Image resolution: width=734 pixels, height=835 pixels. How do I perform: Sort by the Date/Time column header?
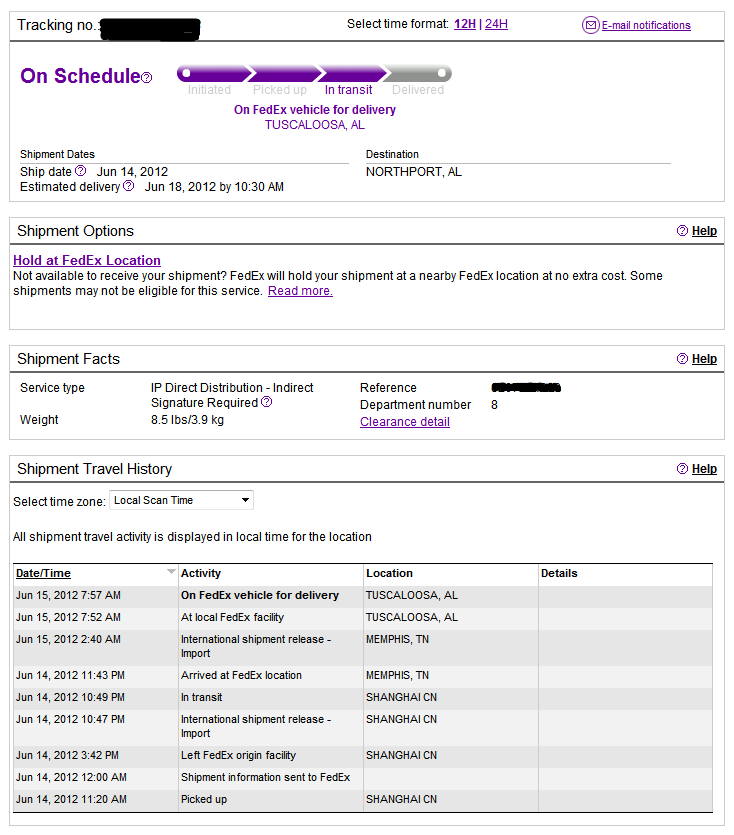[43, 574]
